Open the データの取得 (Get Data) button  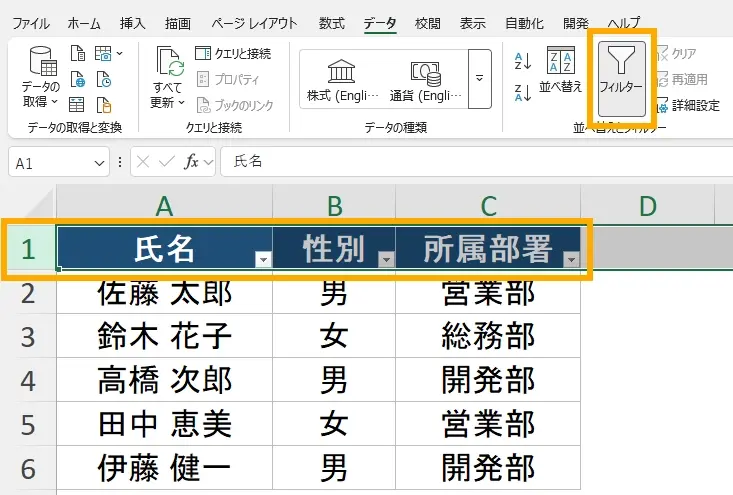point(41,77)
